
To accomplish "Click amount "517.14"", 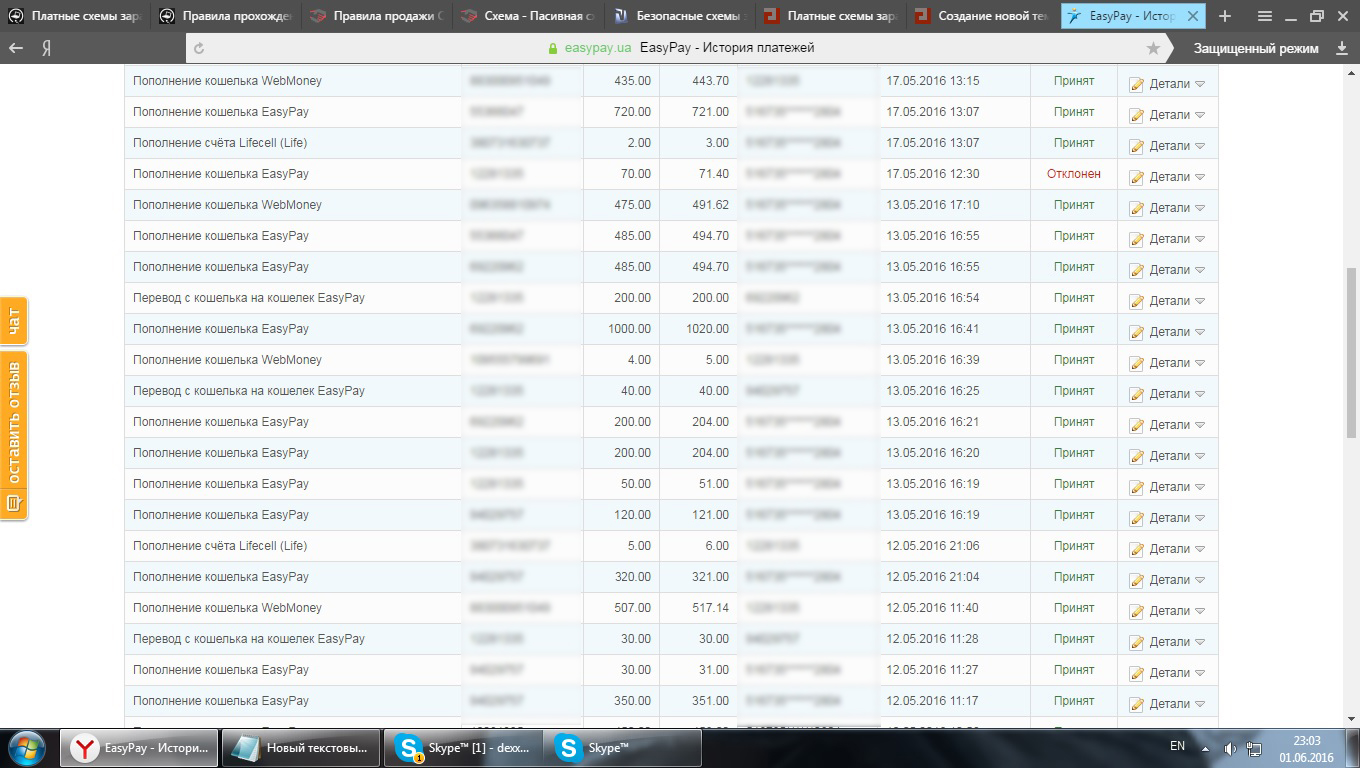I will 711,608.
